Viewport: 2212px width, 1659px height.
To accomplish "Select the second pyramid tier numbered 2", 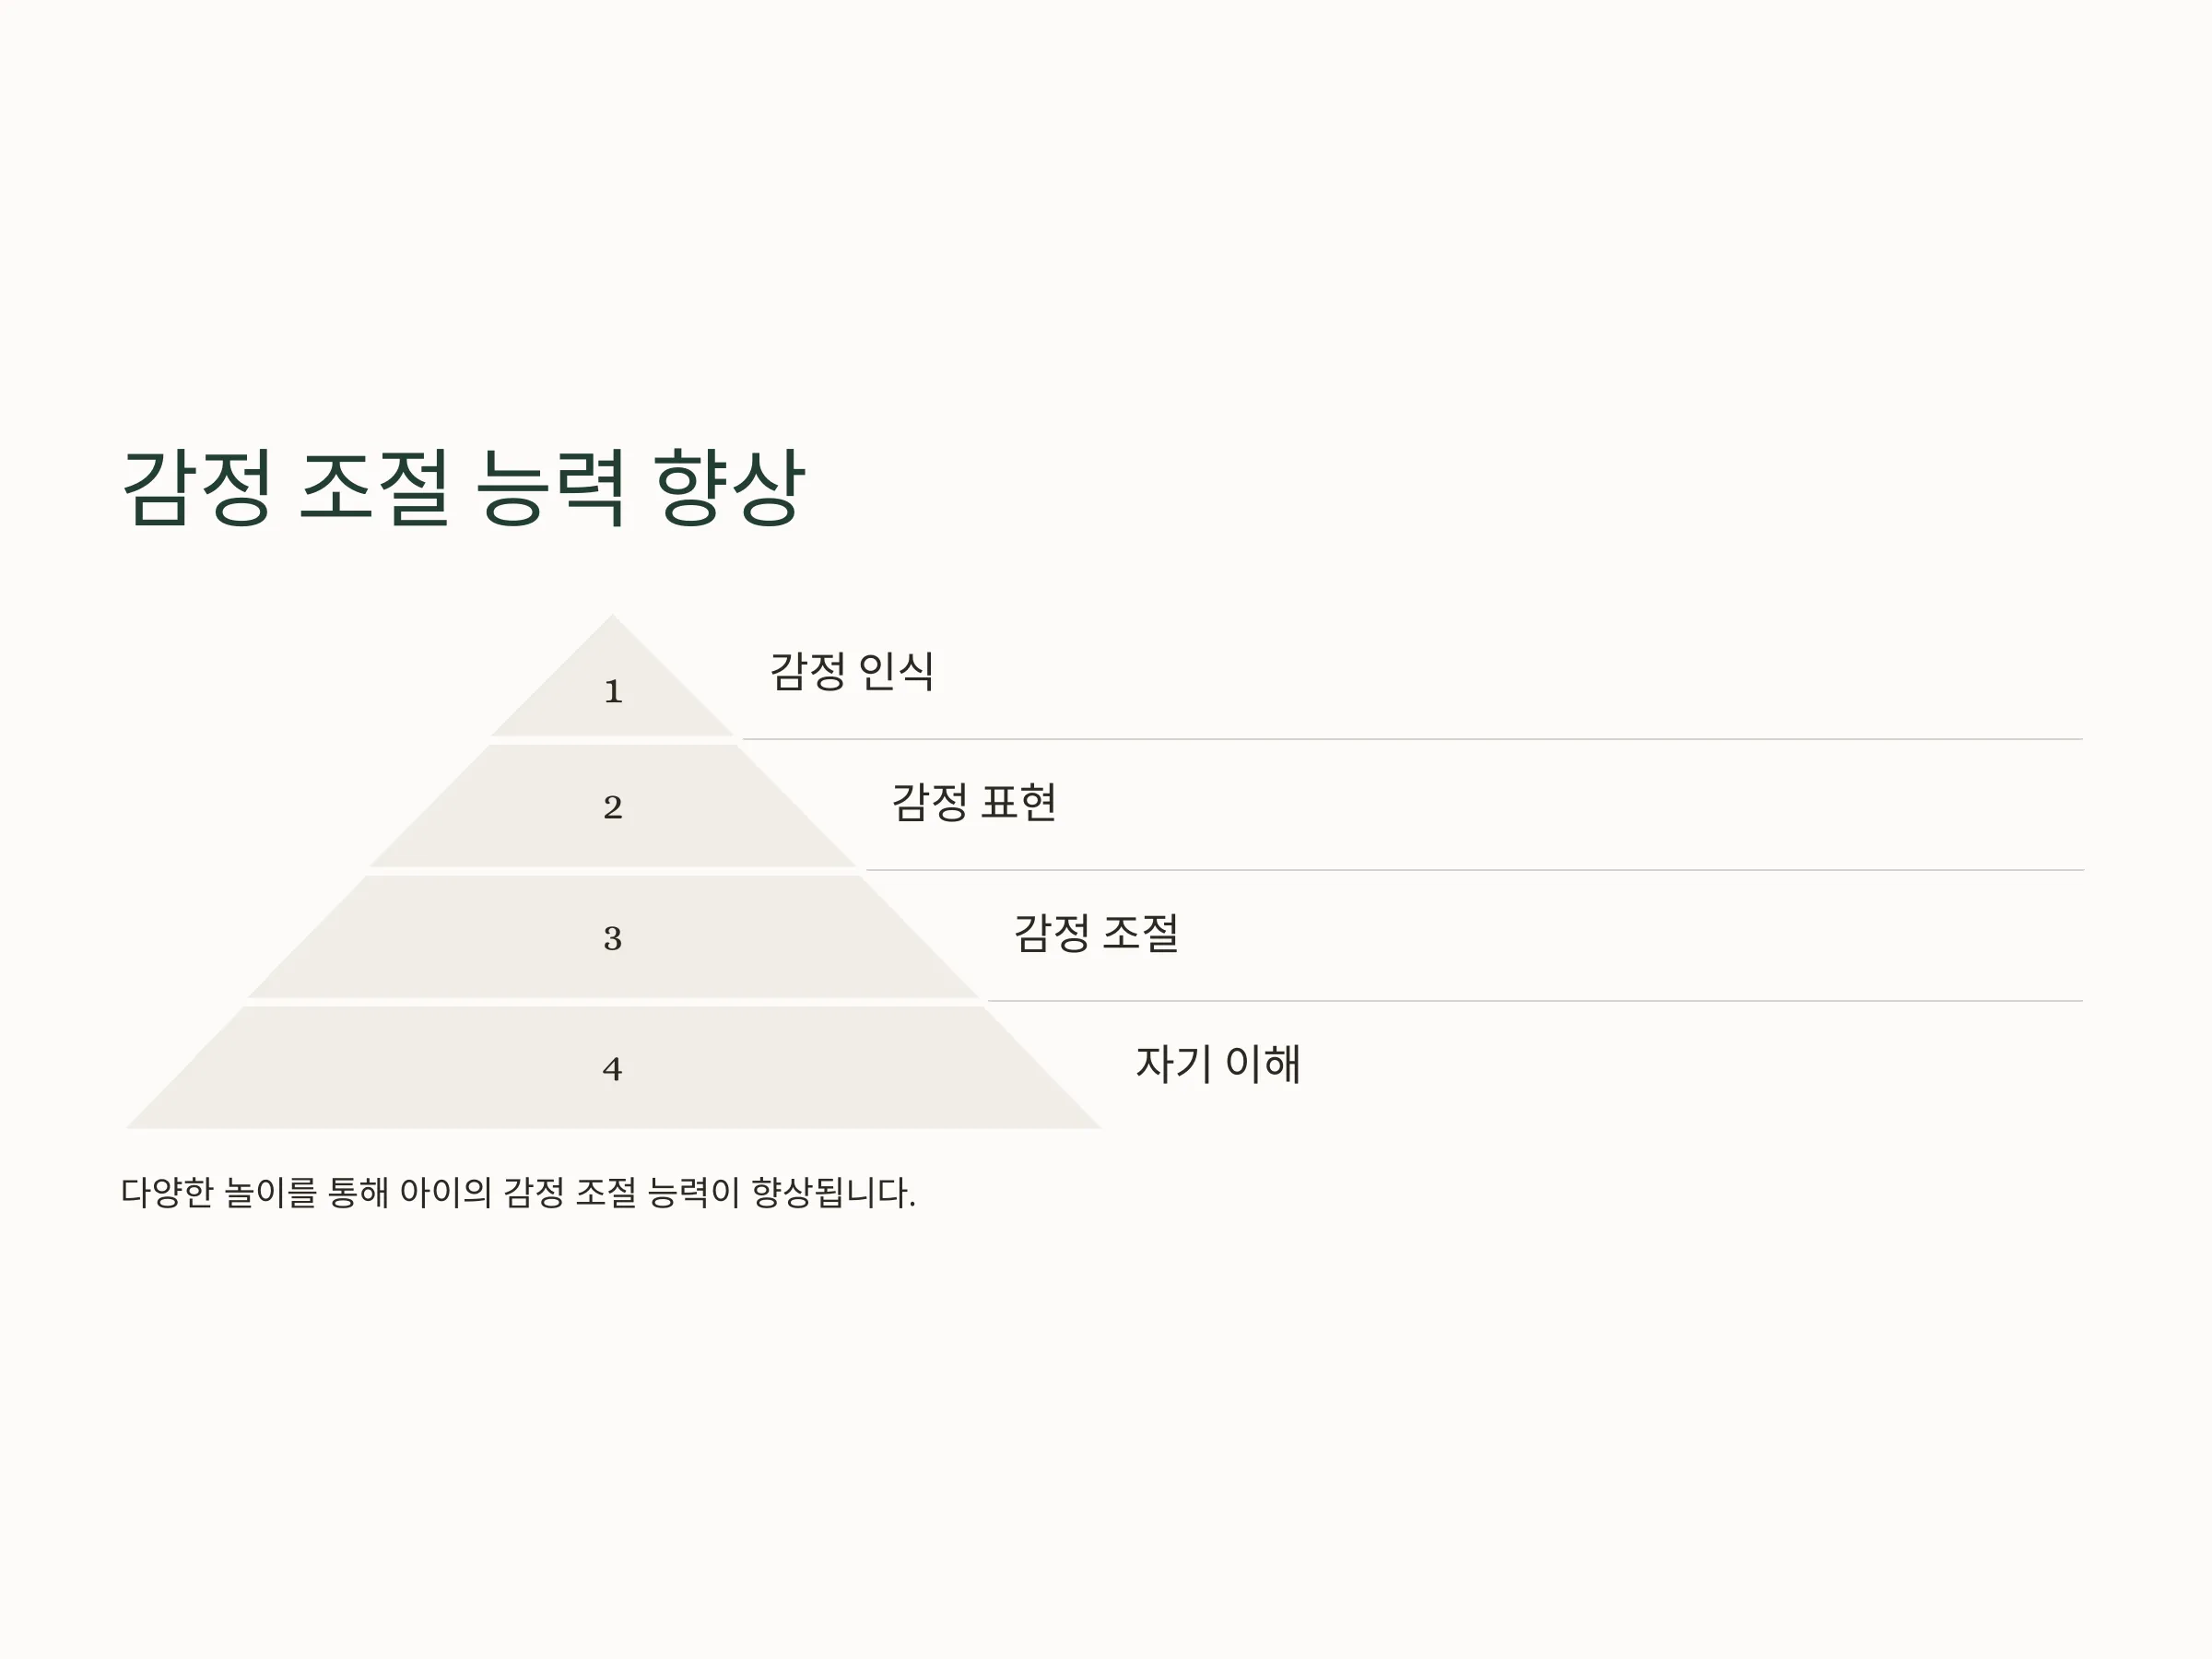I will pyautogui.click(x=613, y=806).
